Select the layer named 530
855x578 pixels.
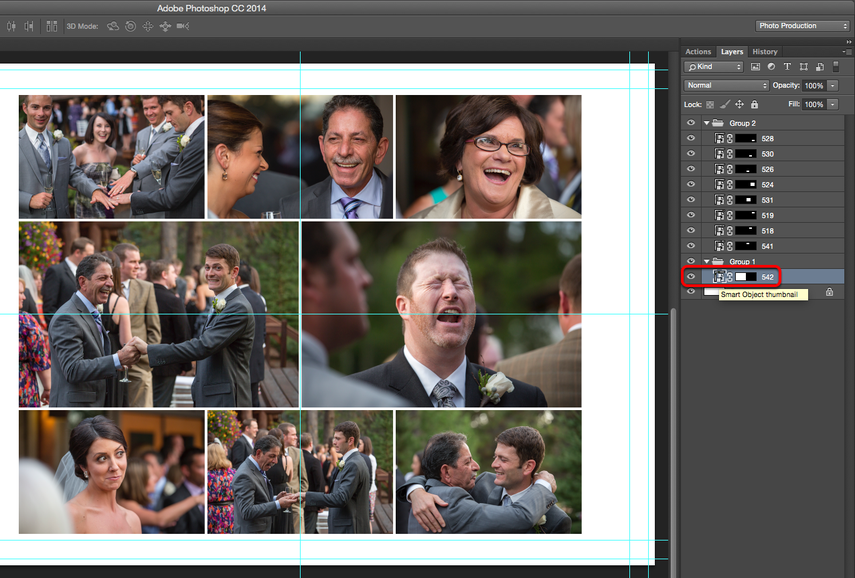point(768,154)
